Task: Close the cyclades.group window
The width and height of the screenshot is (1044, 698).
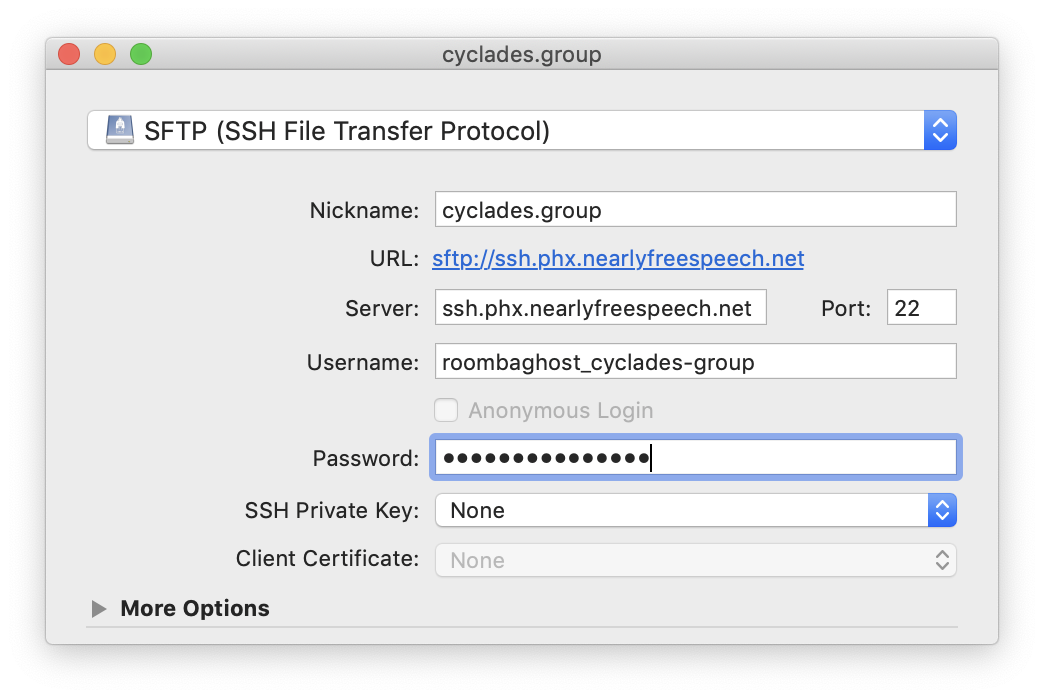Action: [69, 54]
